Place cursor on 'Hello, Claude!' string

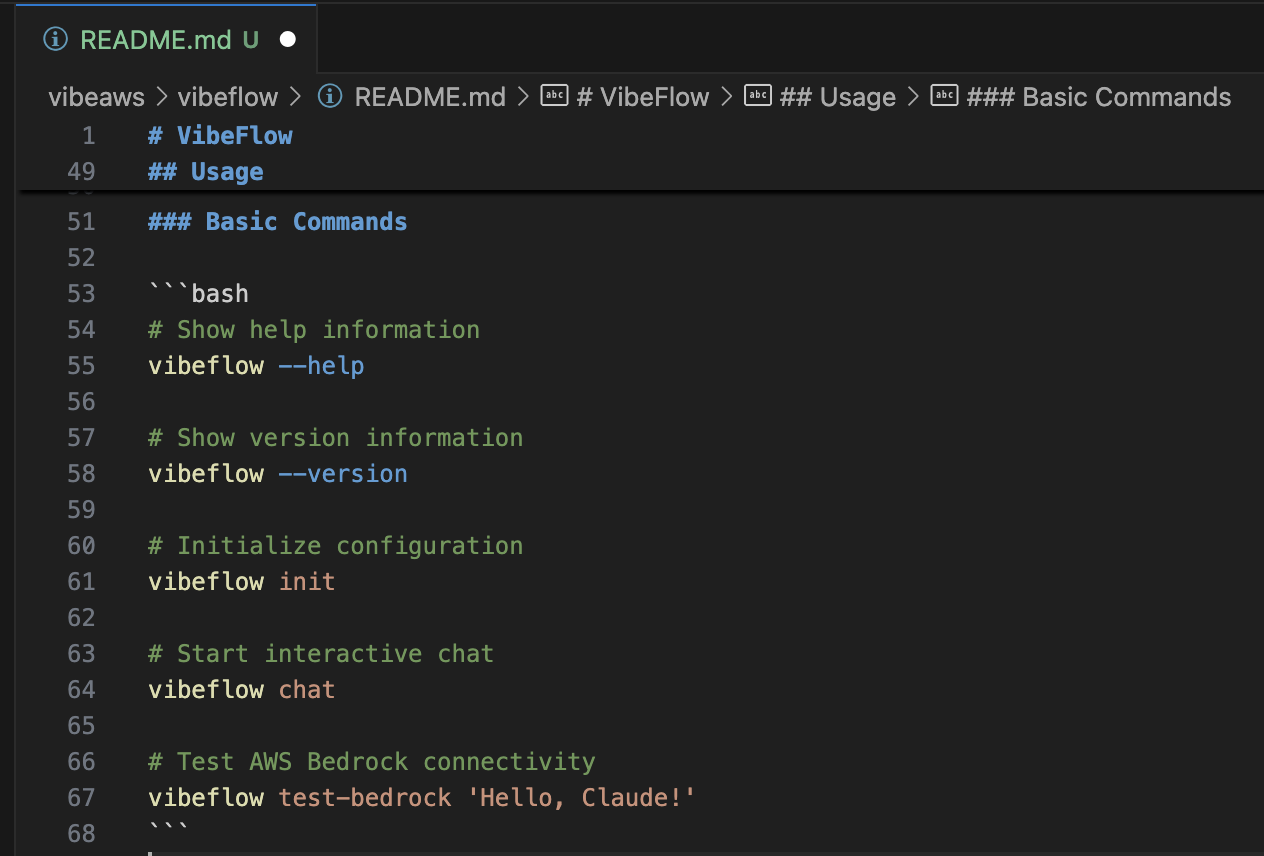click(581, 797)
